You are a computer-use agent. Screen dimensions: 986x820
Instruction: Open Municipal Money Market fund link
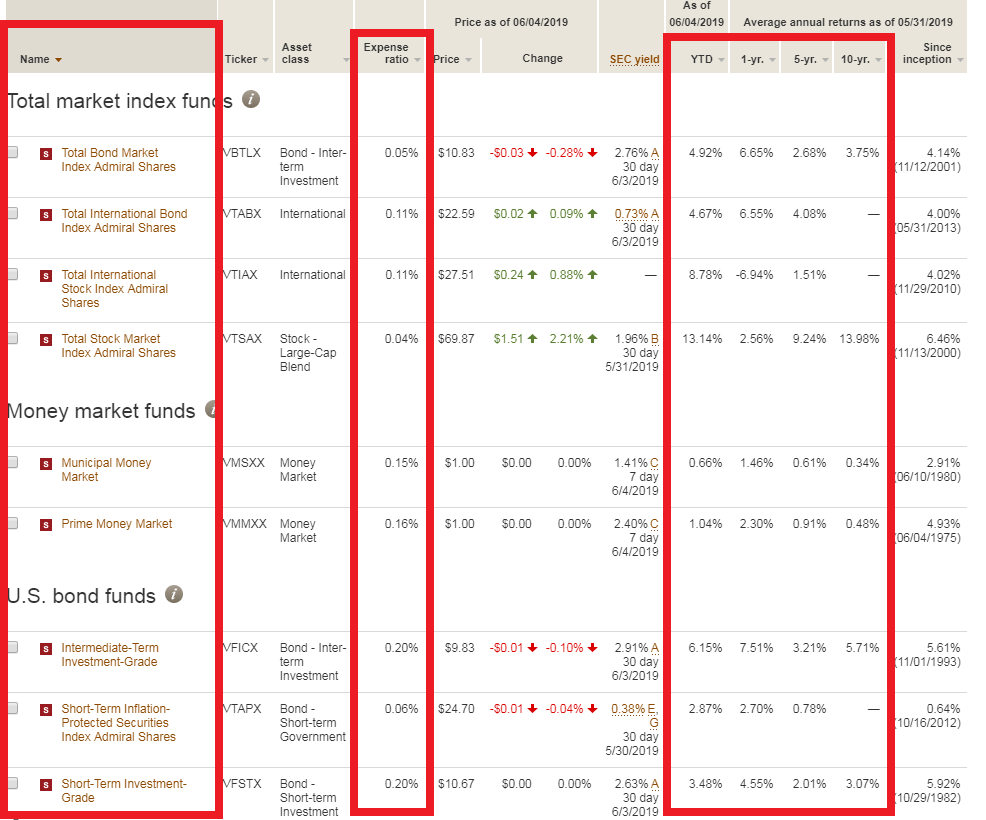(106, 470)
